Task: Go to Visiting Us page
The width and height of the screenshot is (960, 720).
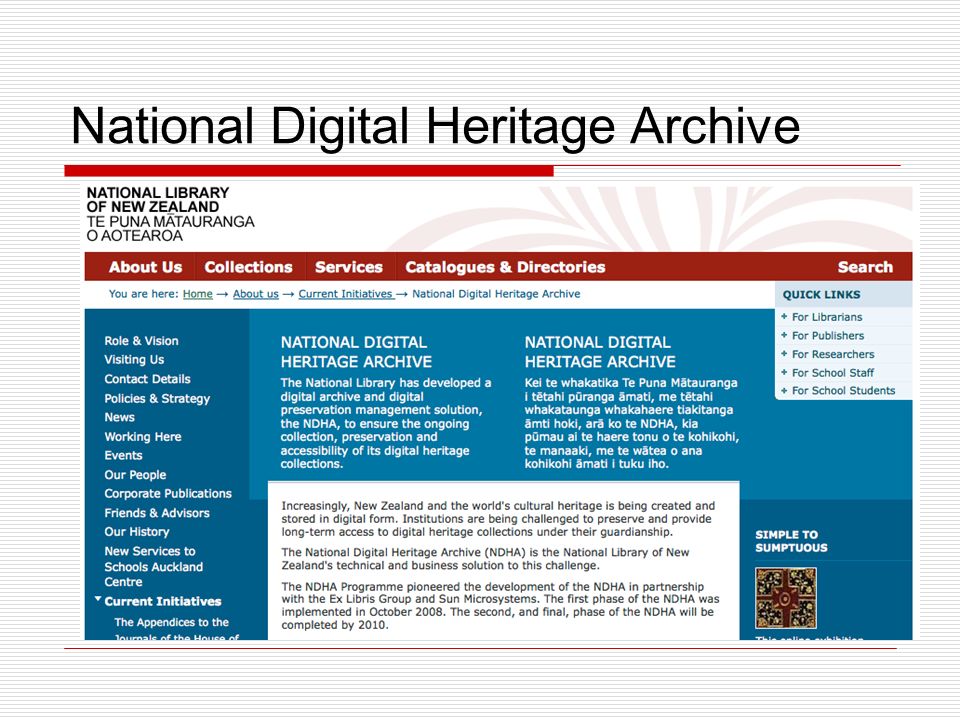Action: [134, 359]
